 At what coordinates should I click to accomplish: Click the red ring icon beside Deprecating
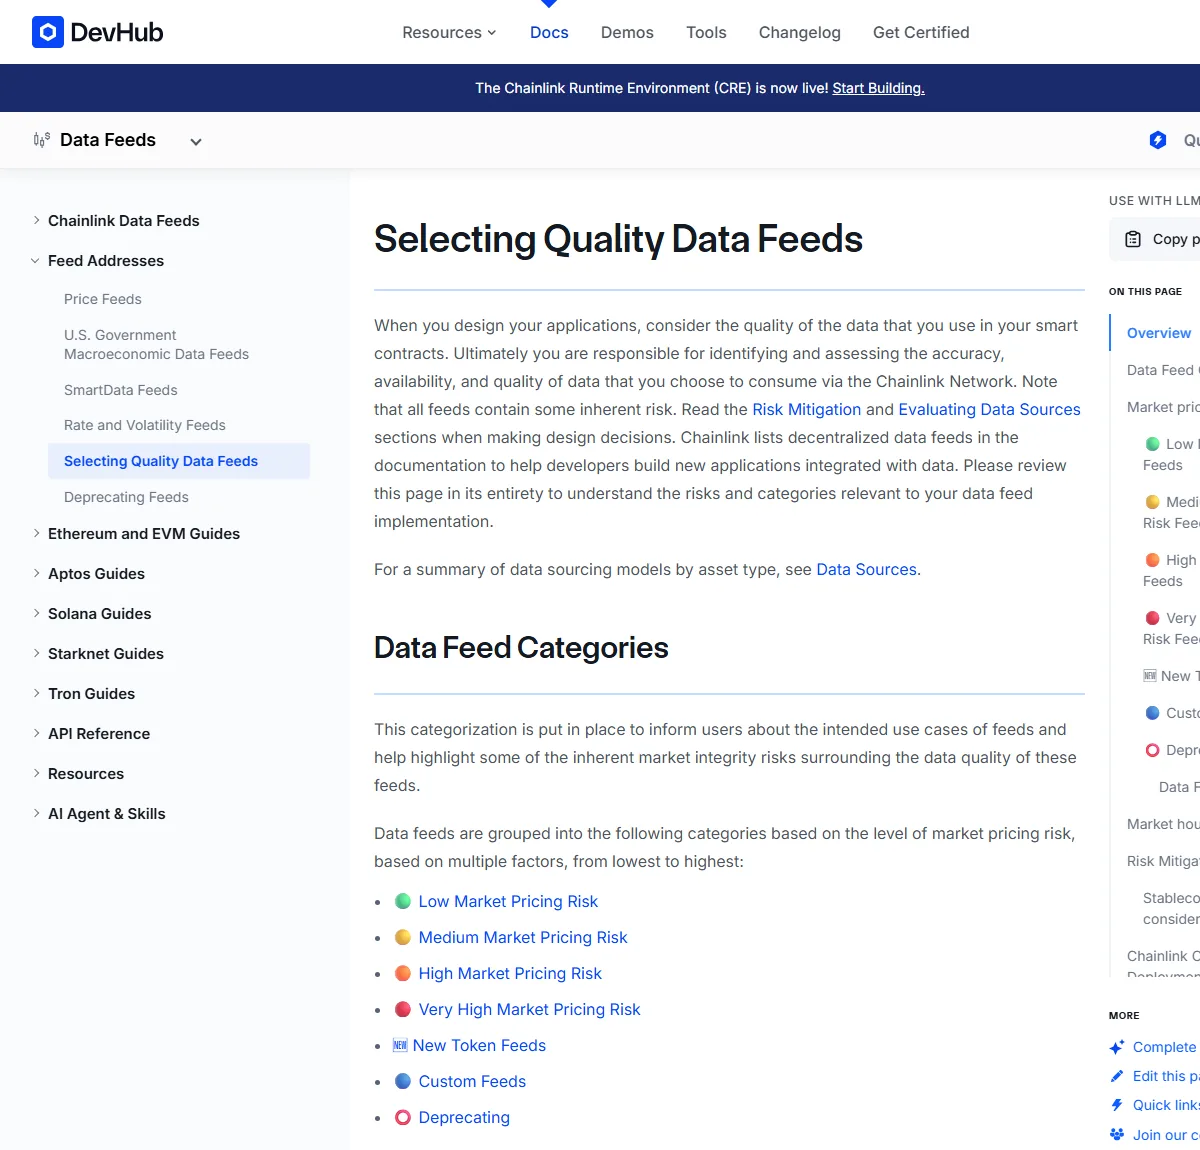click(x=403, y=1117)
